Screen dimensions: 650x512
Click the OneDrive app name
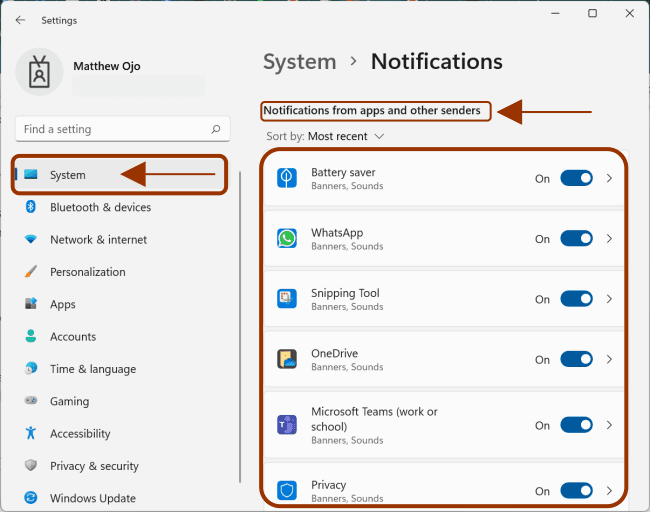tap(335, 353)
